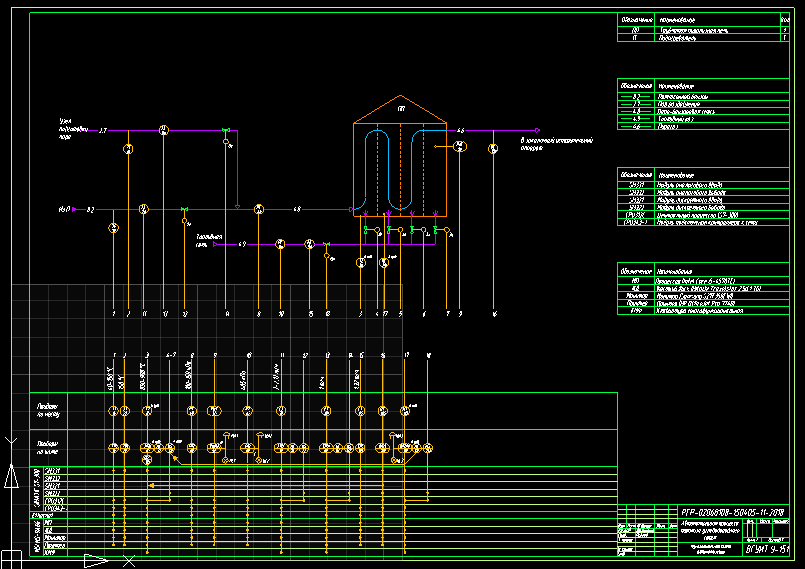Click the "8.2" row in the line legend table

[x=703, y=97]
